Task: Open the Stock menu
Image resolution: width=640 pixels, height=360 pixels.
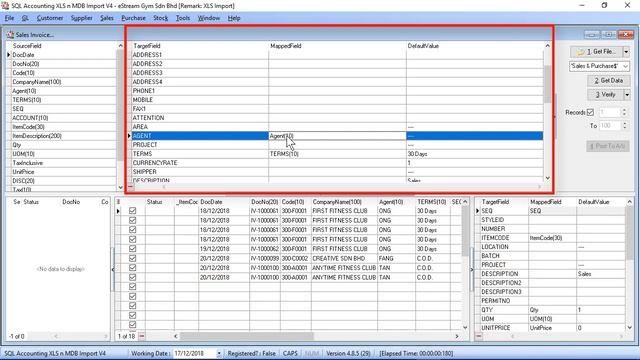Action: (x=160, y=18)
